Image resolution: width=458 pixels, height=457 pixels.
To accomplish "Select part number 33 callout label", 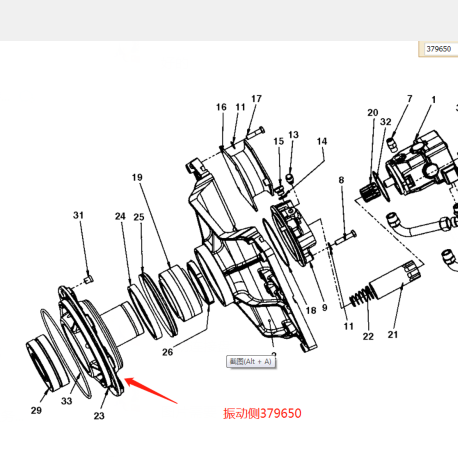I will click(67, 401).
